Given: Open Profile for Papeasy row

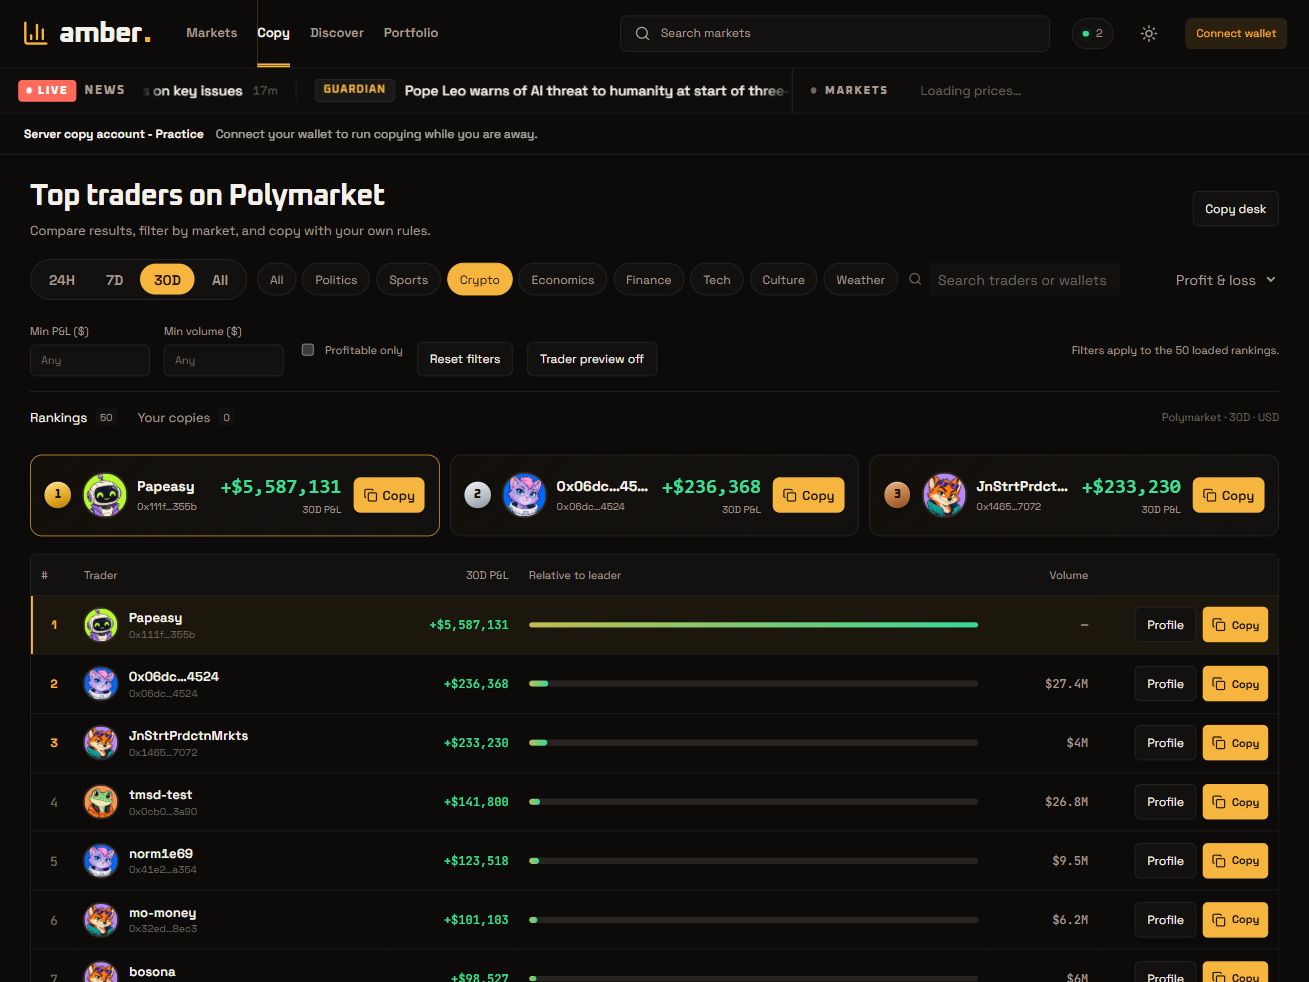Looking at the screenshot, I should click(x=1165, y=625).
